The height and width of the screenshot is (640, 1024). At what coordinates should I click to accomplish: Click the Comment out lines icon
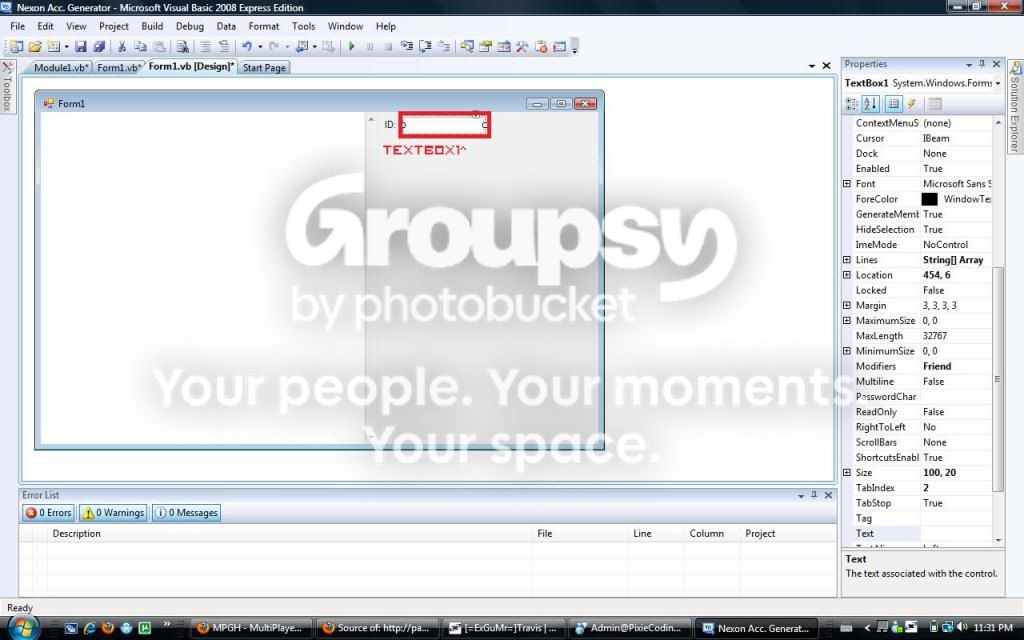coord(206,46)
